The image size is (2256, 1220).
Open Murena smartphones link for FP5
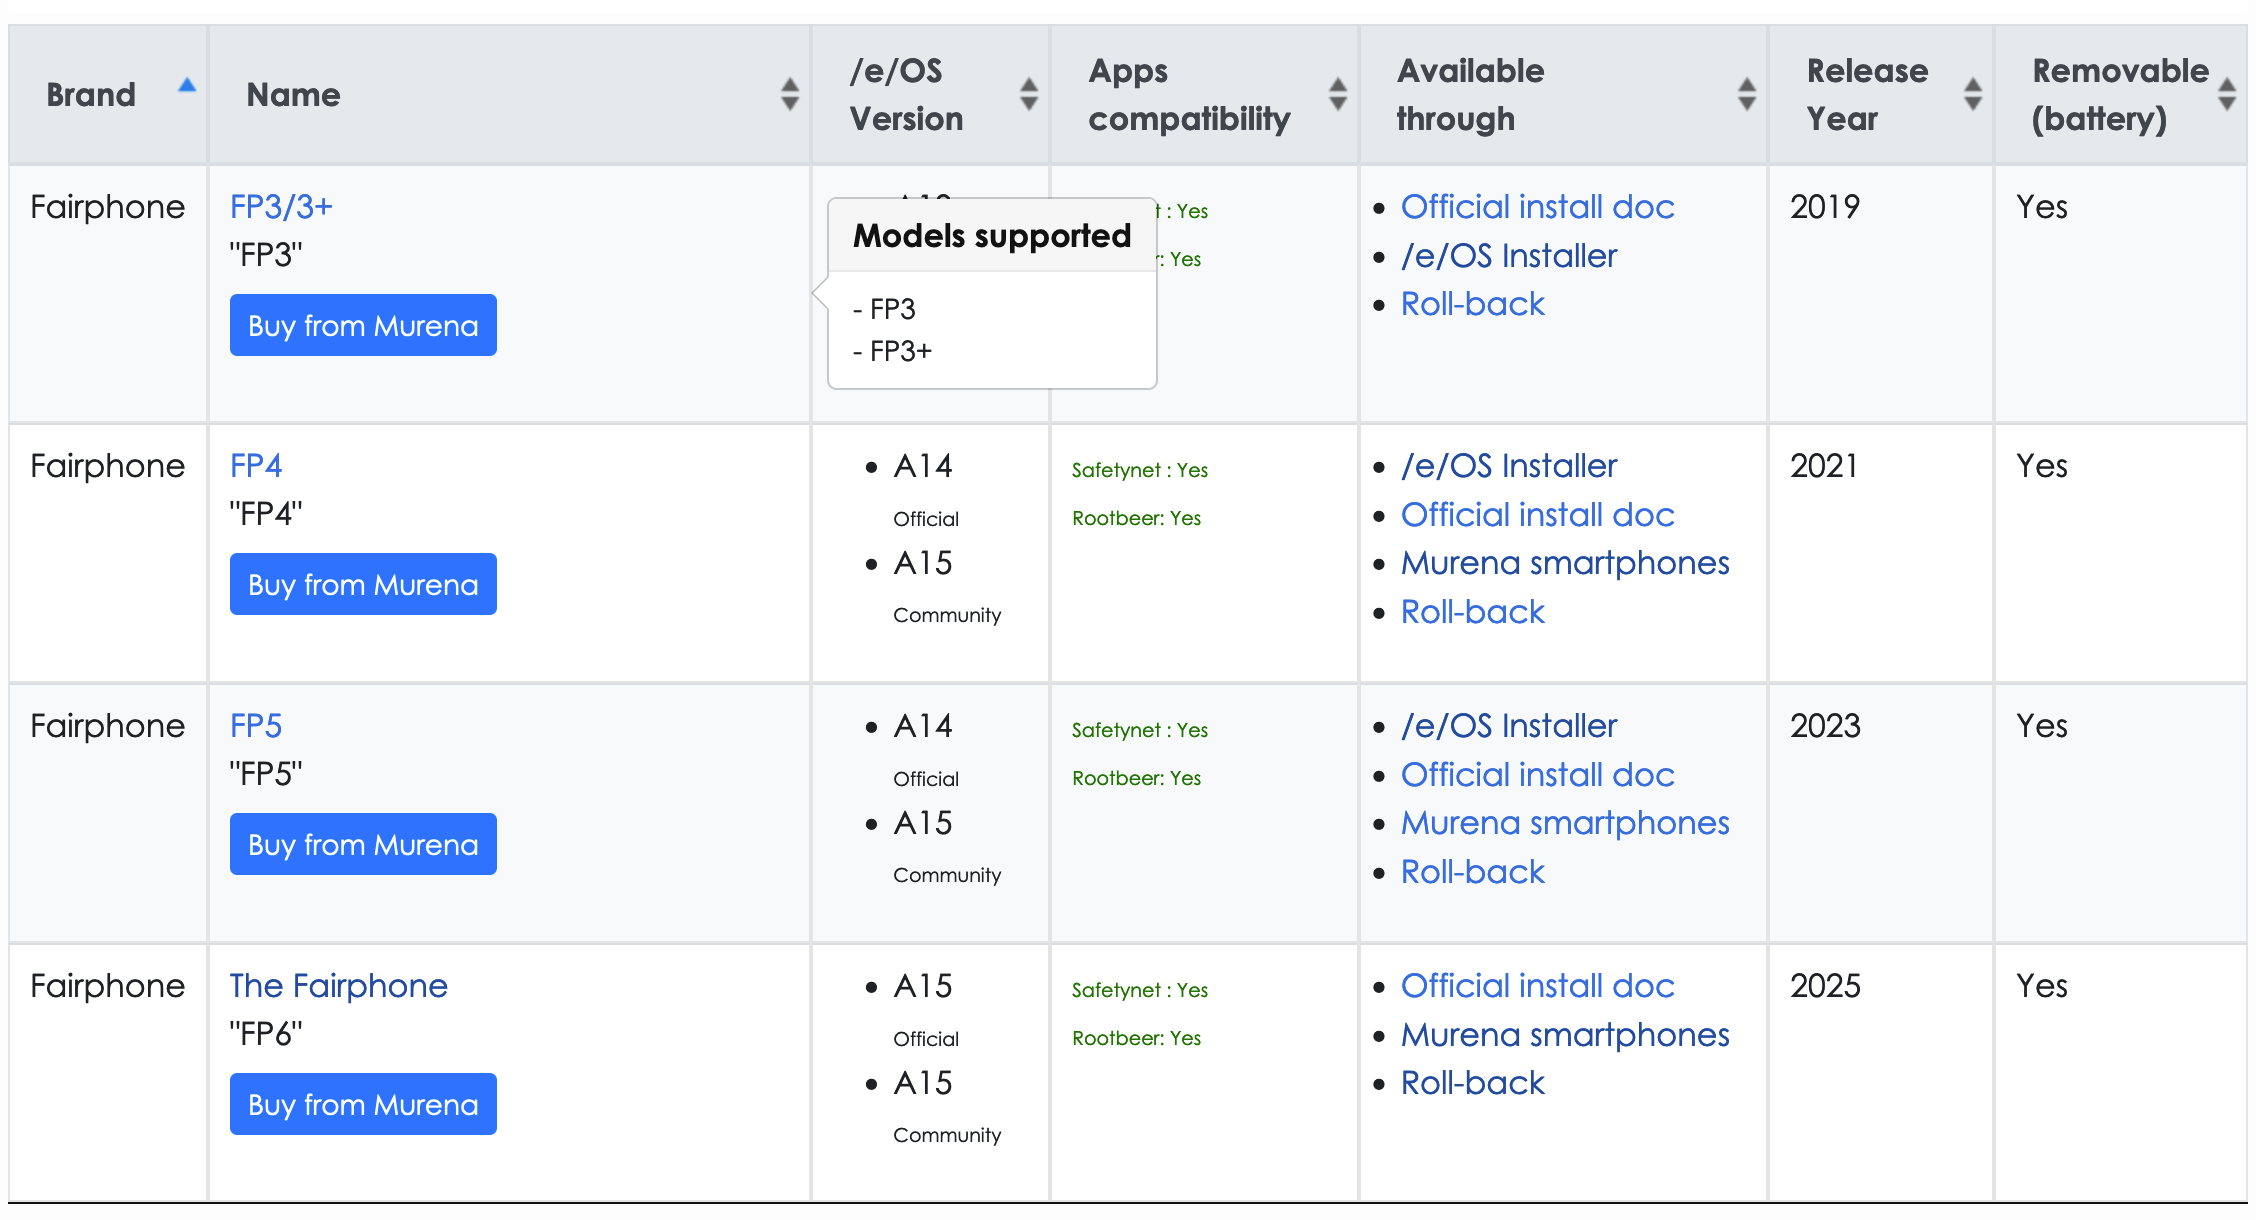[x=1565, y=823]
